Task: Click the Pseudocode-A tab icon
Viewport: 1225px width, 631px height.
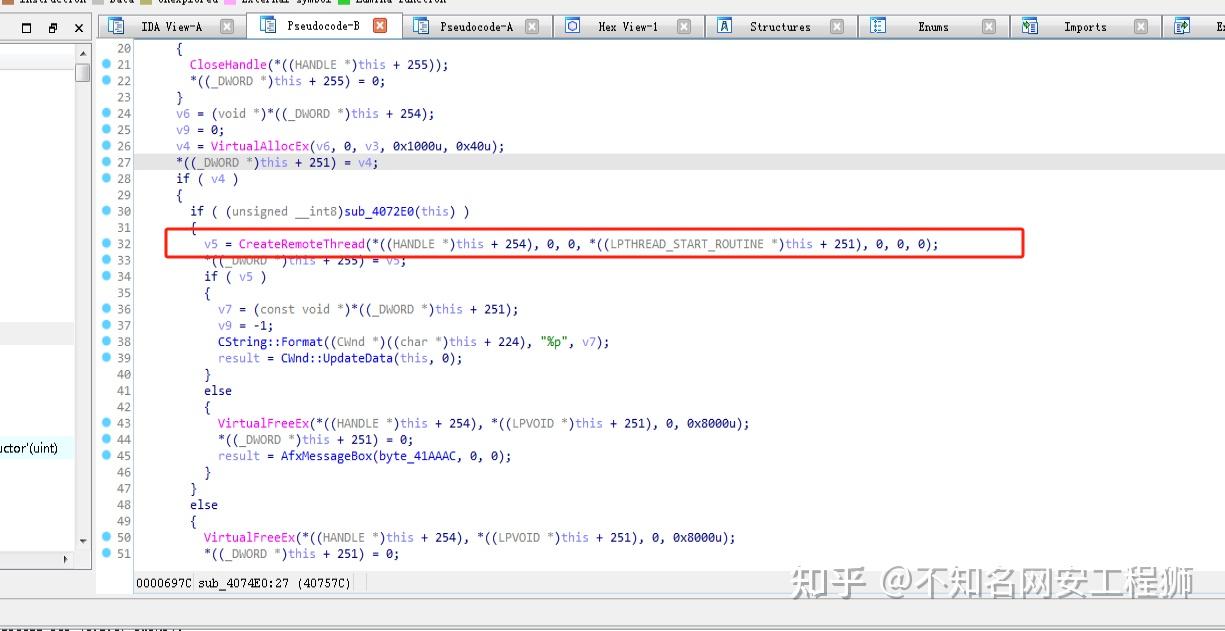Action: [x=420, y=26]
